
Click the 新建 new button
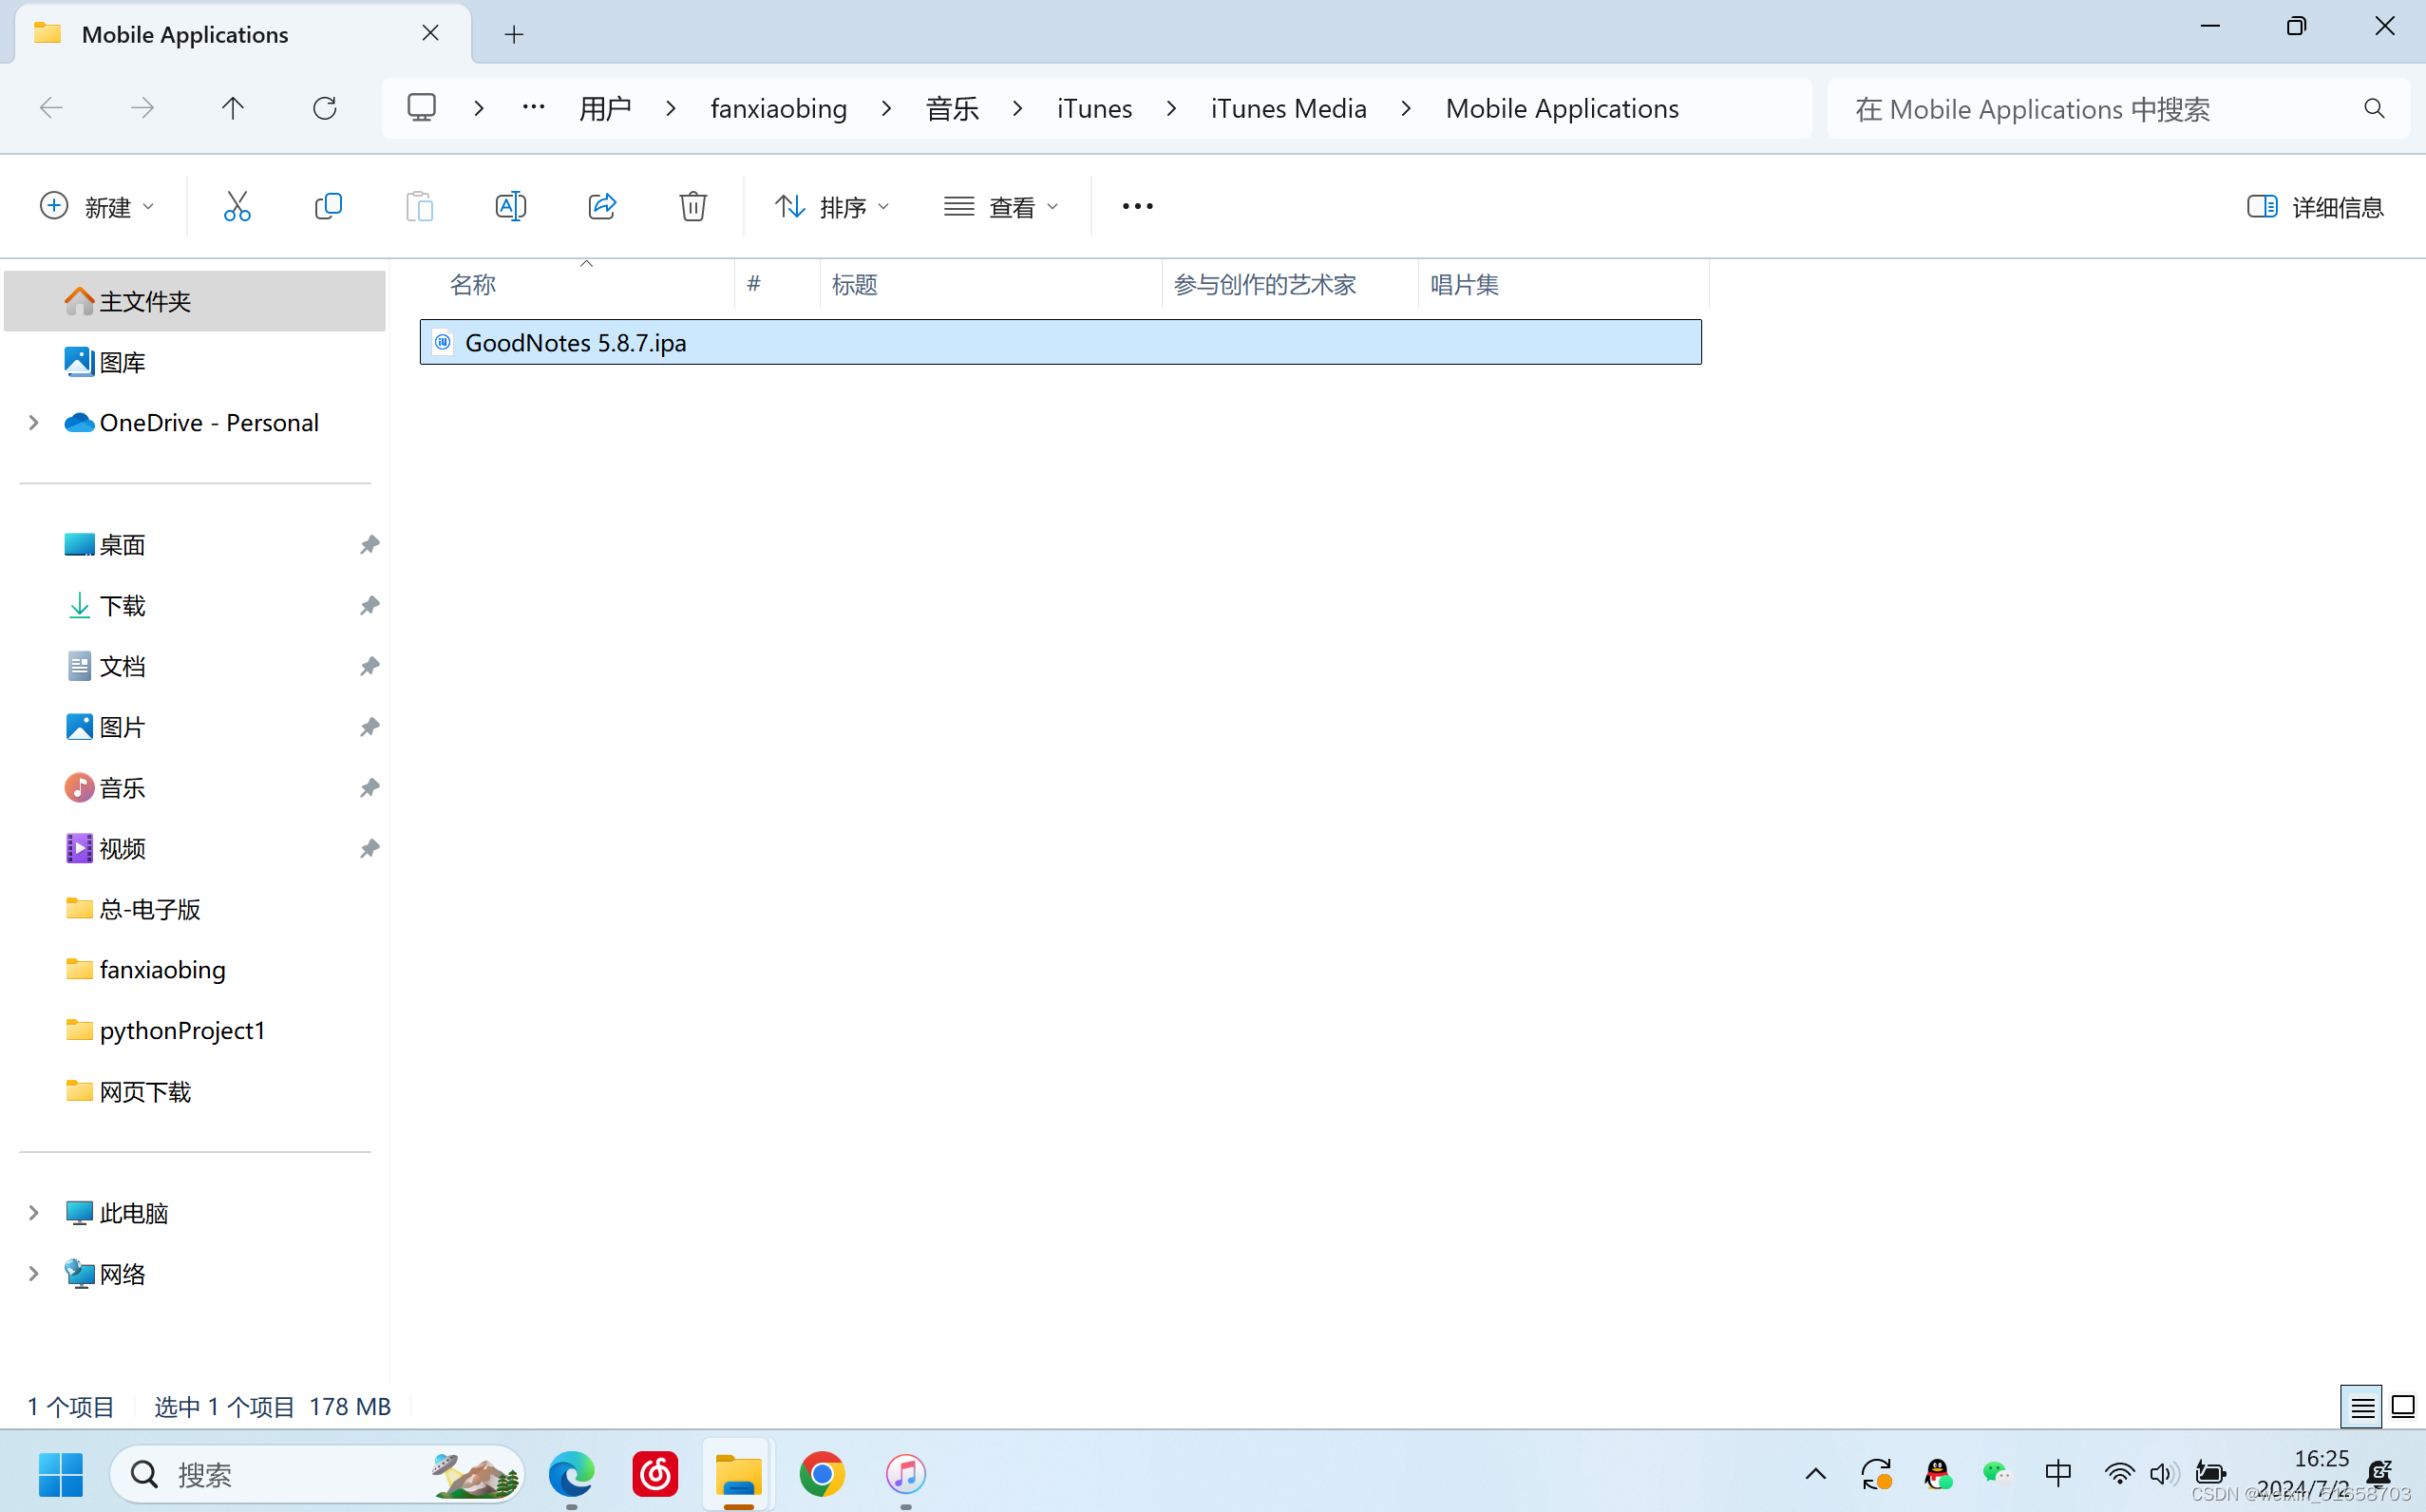coord(96,206)
